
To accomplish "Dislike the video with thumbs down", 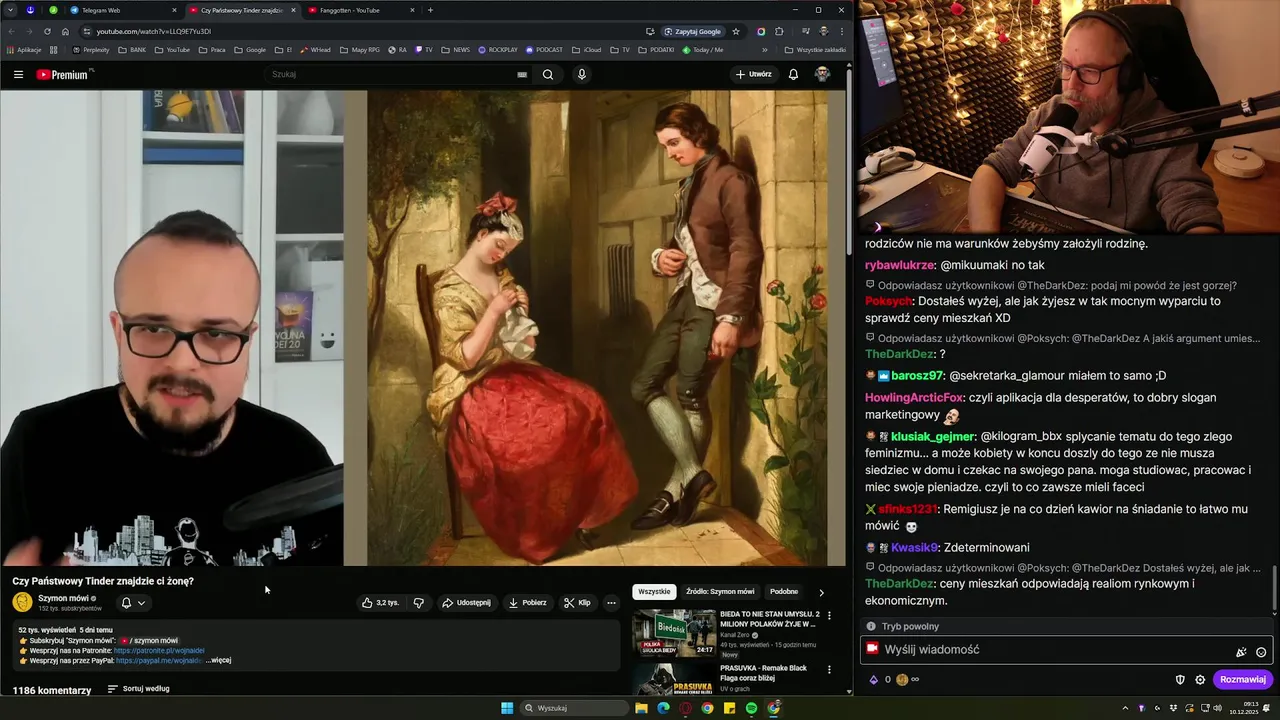I will click(x=419, y=603).
